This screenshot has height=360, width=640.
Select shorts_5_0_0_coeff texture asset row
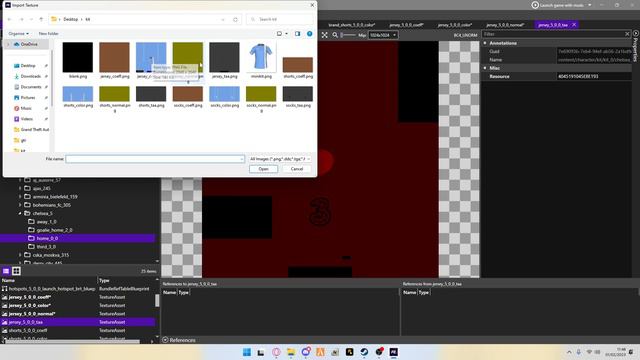click(x=78, y=330)
